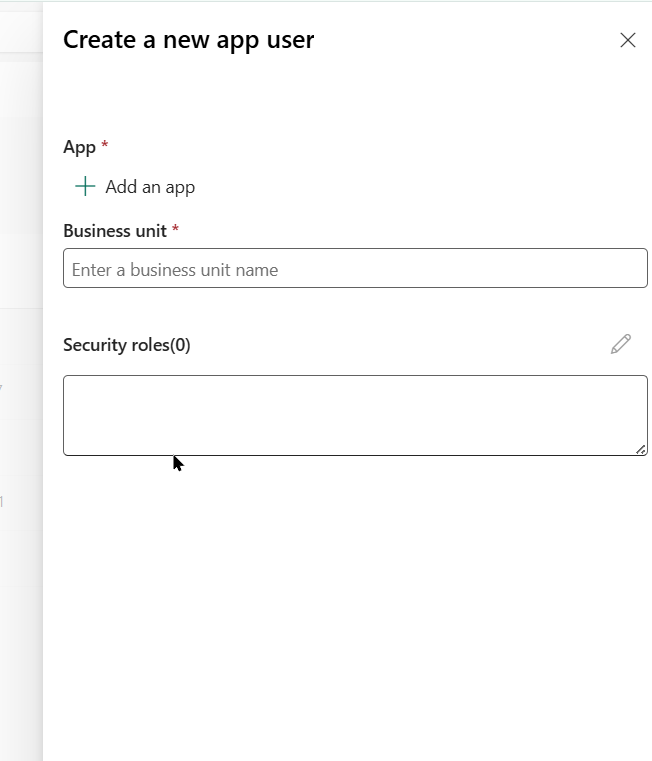This screenshot has width=652, height=761.
Task: Click the App field label
Action: click(79, 147)
